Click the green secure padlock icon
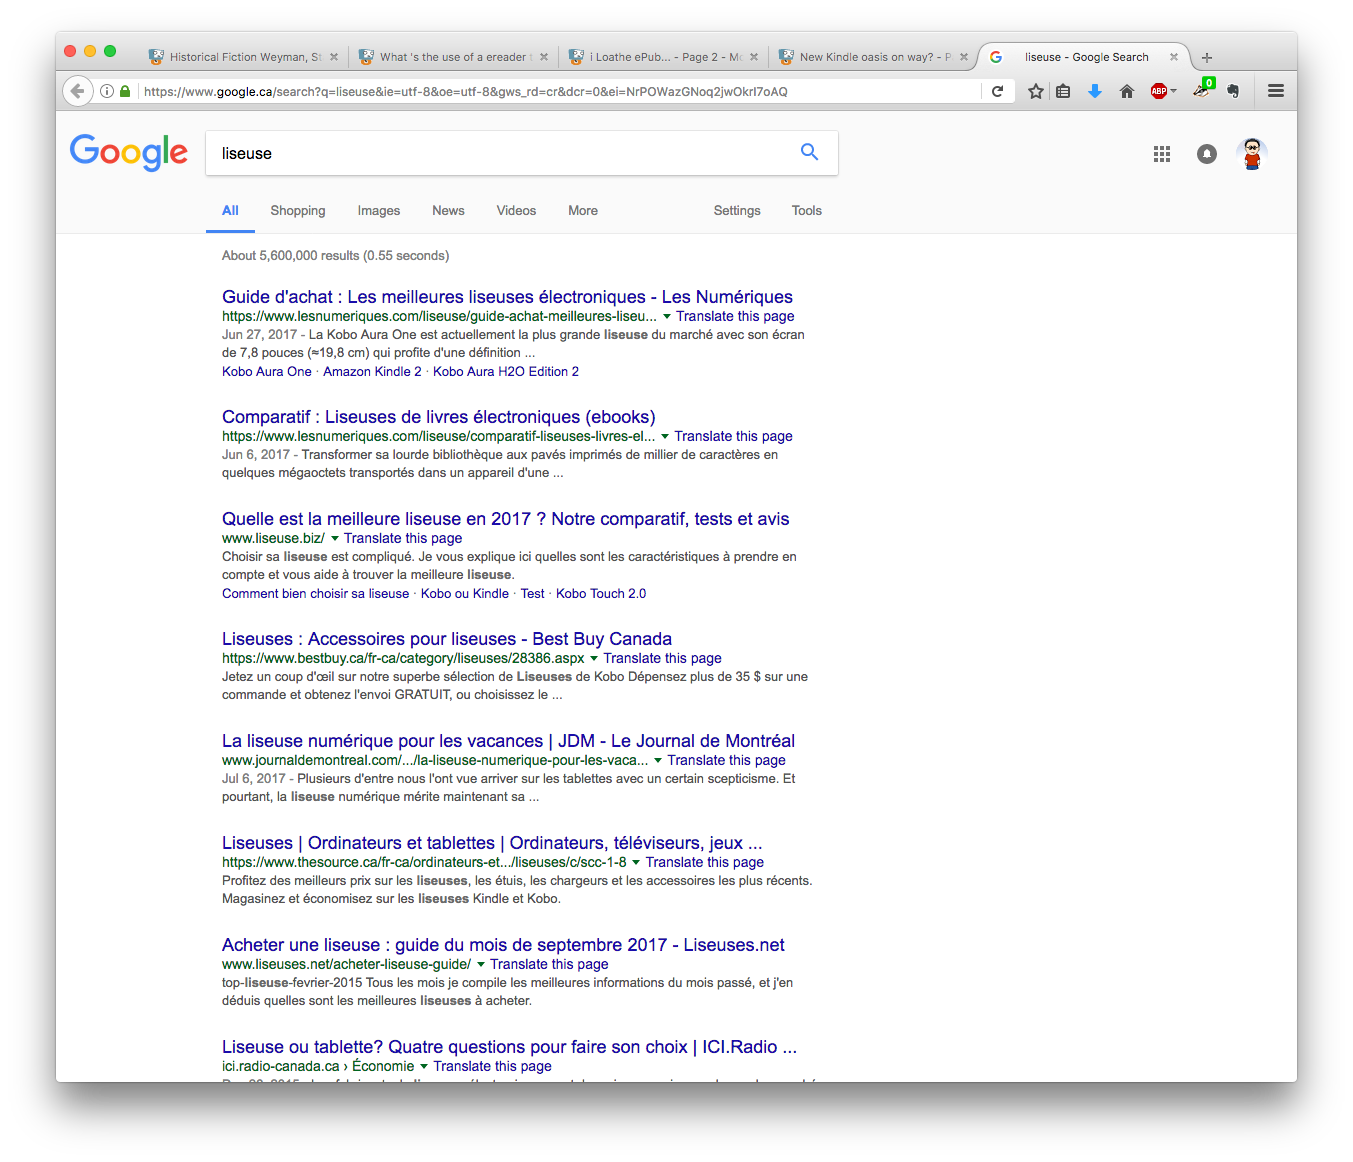Viewport: 1353px width, 1162px height. pos(125,91)
